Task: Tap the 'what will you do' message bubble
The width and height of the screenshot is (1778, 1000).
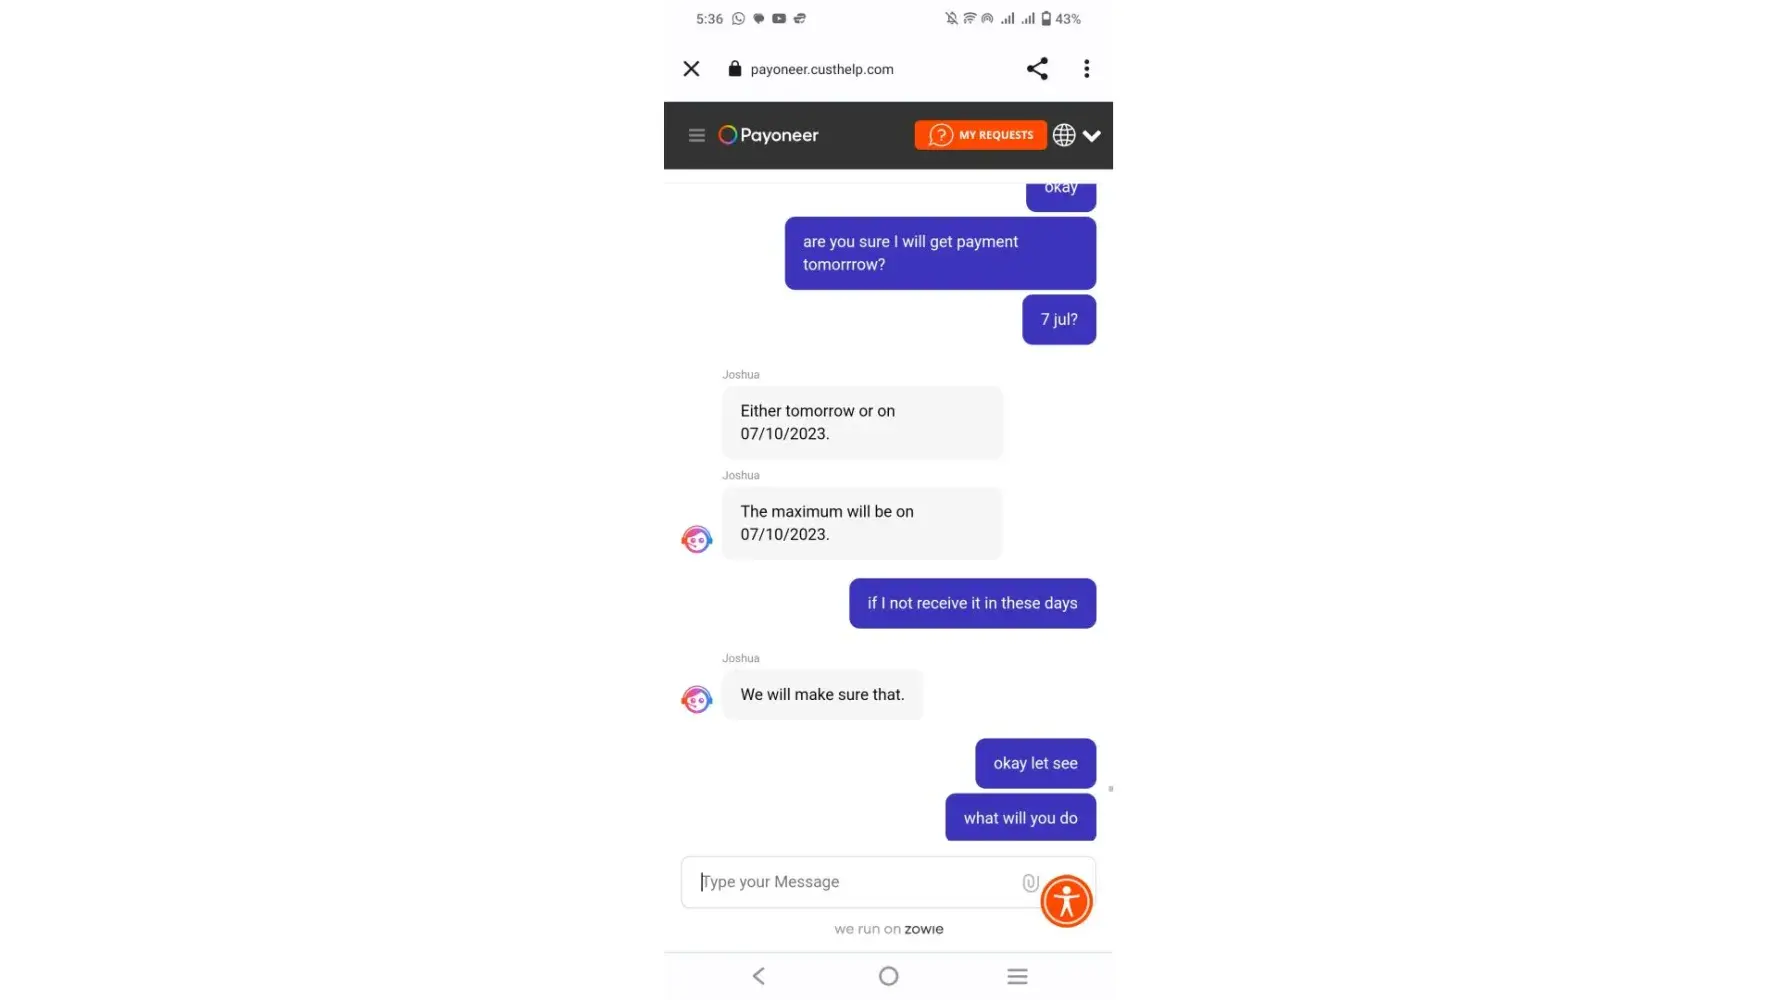Action: [1020, 818]
